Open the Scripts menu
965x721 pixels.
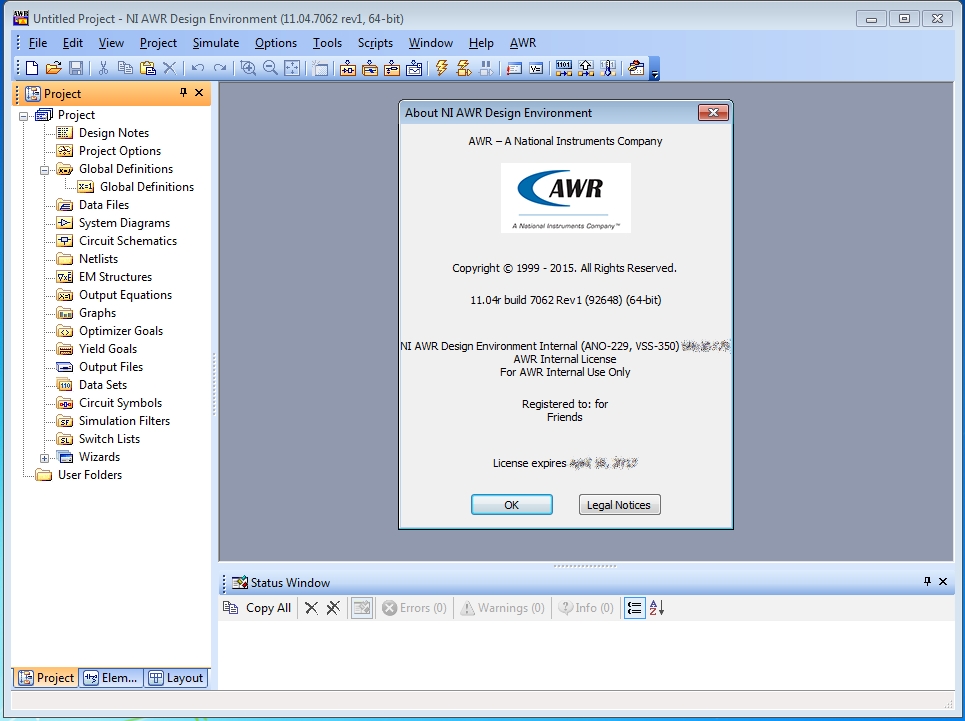pyautogui.click(x=375, y=43)
